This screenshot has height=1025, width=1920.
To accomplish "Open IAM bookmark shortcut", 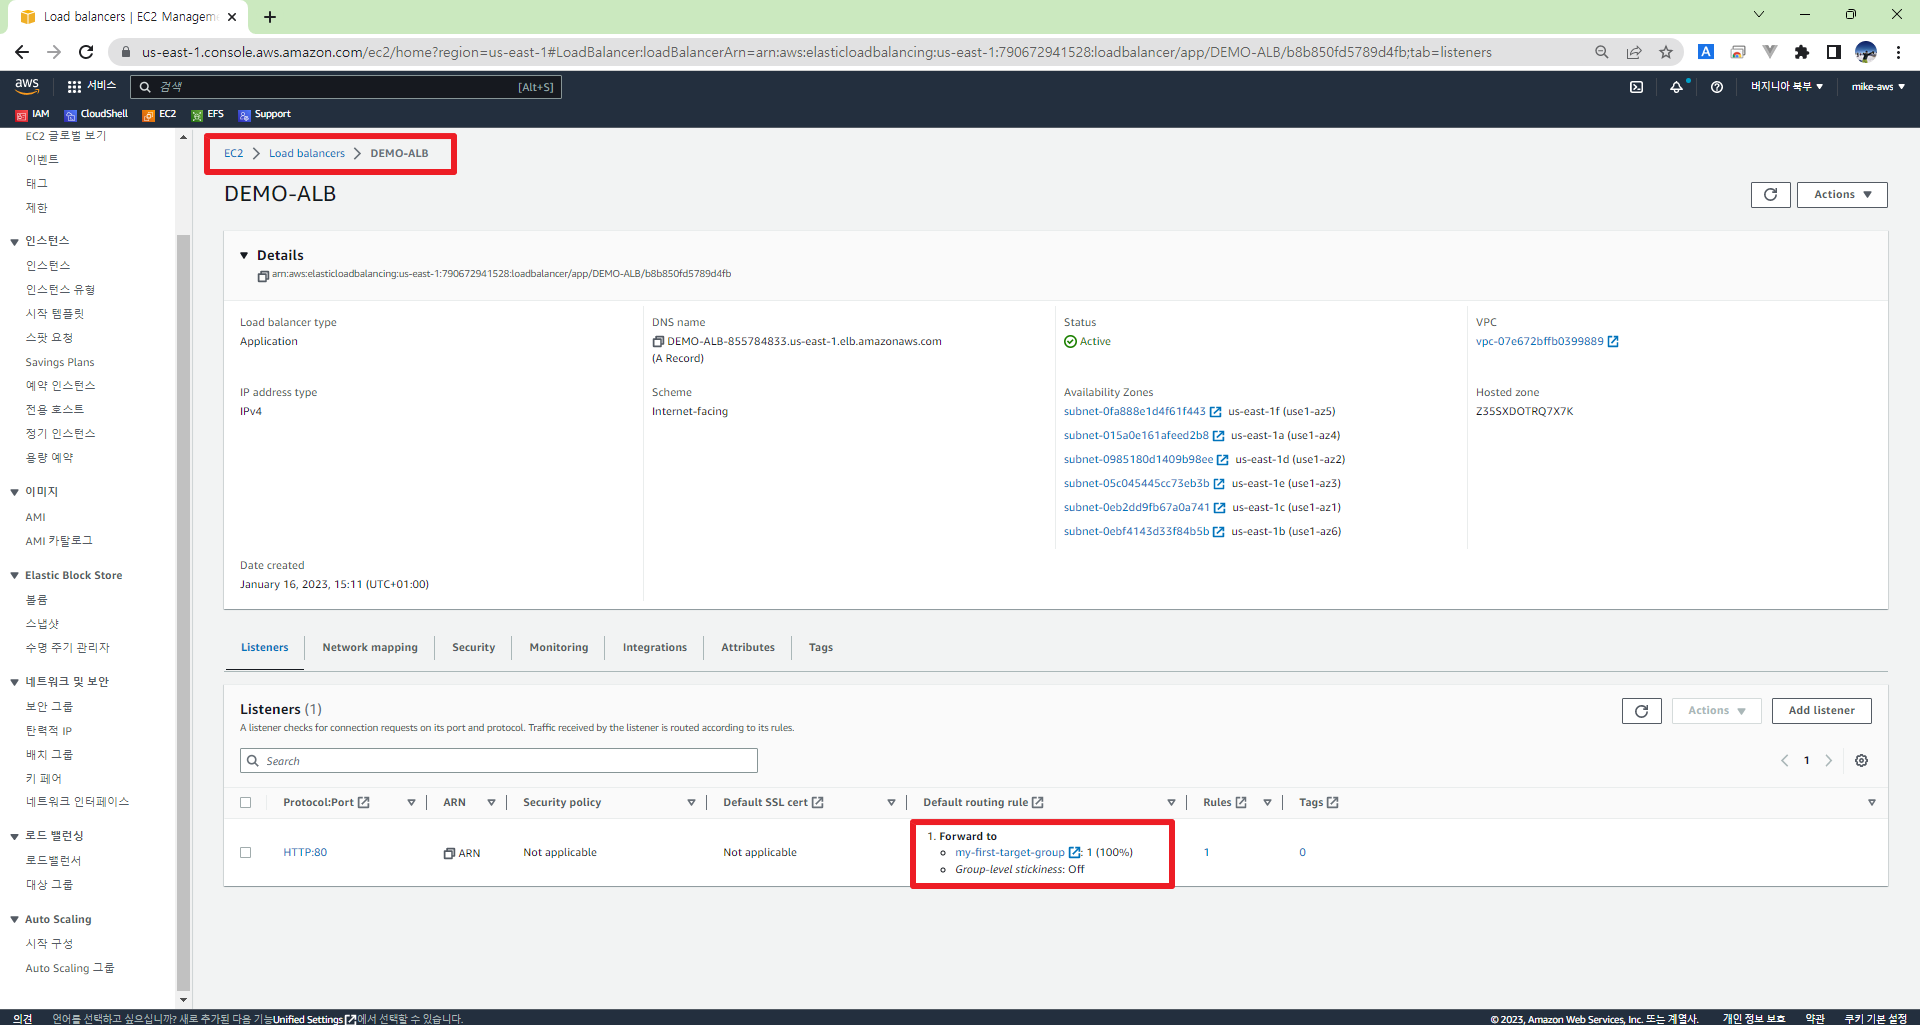I will click(x=32, y=114).
